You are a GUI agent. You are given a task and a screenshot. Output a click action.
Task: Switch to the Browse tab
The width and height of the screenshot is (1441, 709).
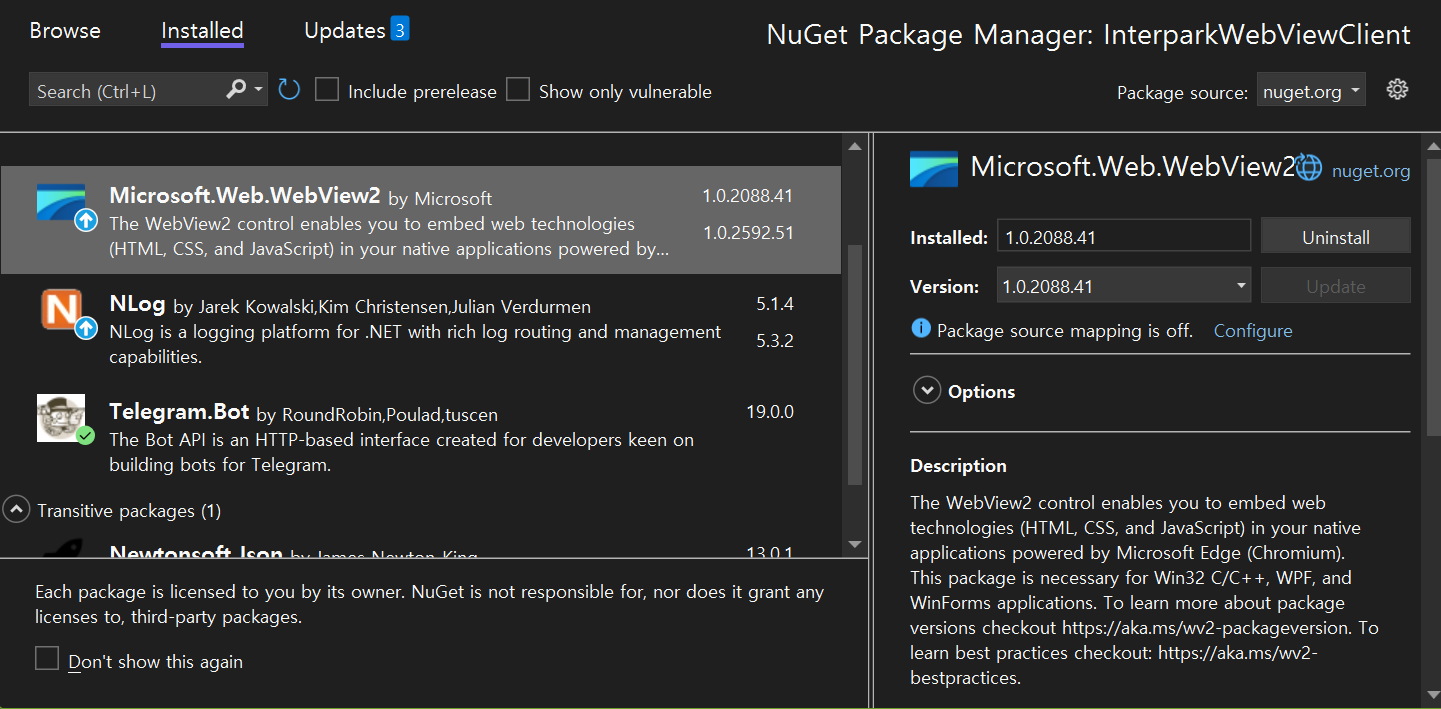[x=65, y=30]
